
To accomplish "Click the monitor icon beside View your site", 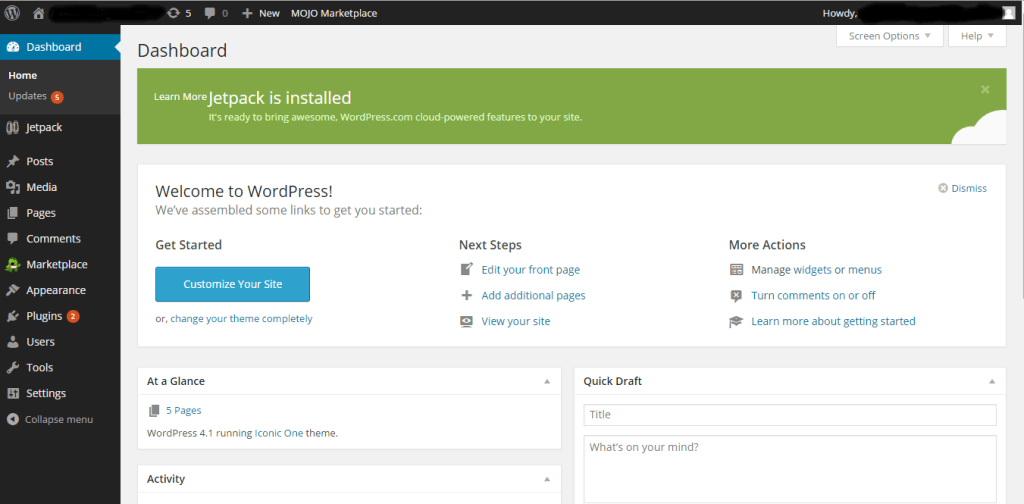I will (466, 321).
